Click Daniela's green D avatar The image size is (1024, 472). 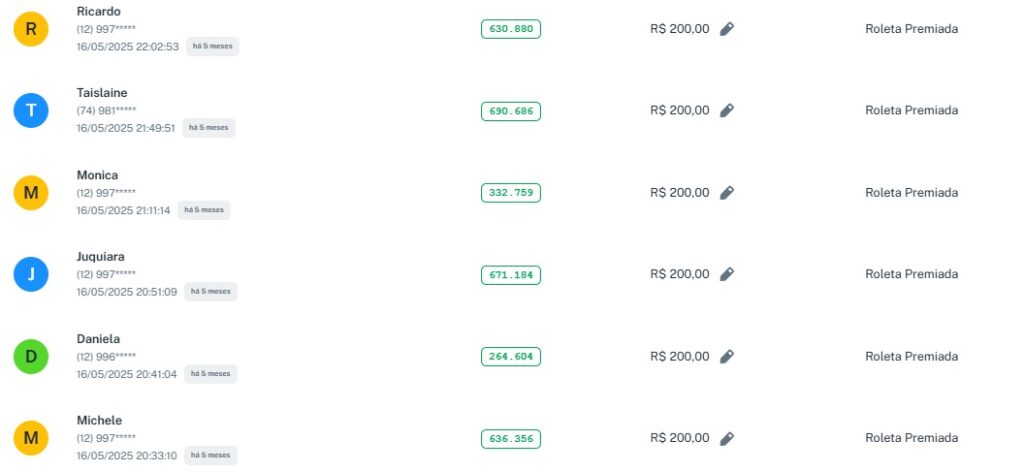point(31,356)
